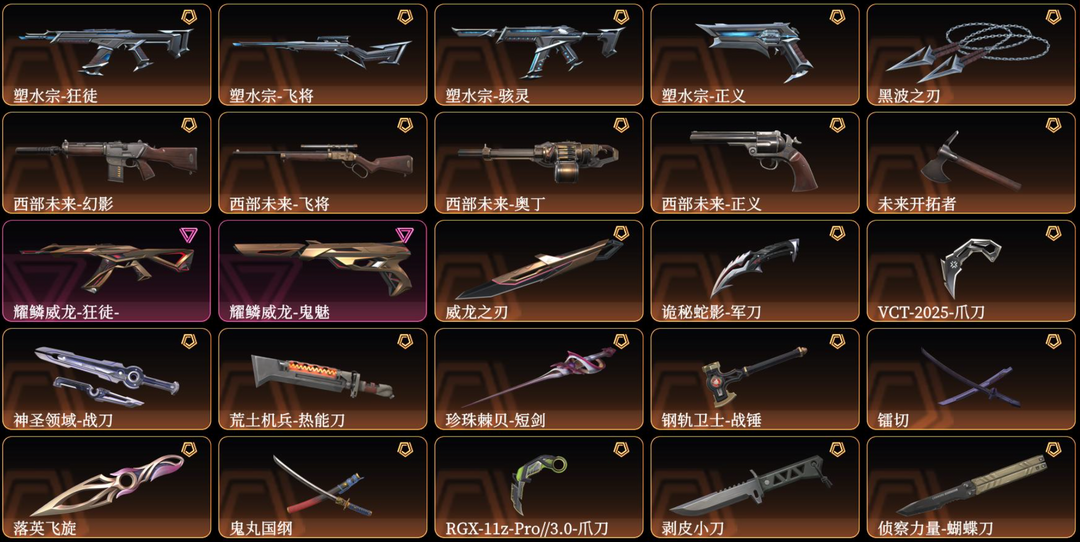Open the 神圣领域-战刀 blade skin
Viewport: 1080px width, 542px height.
click(x=107, y=379)
